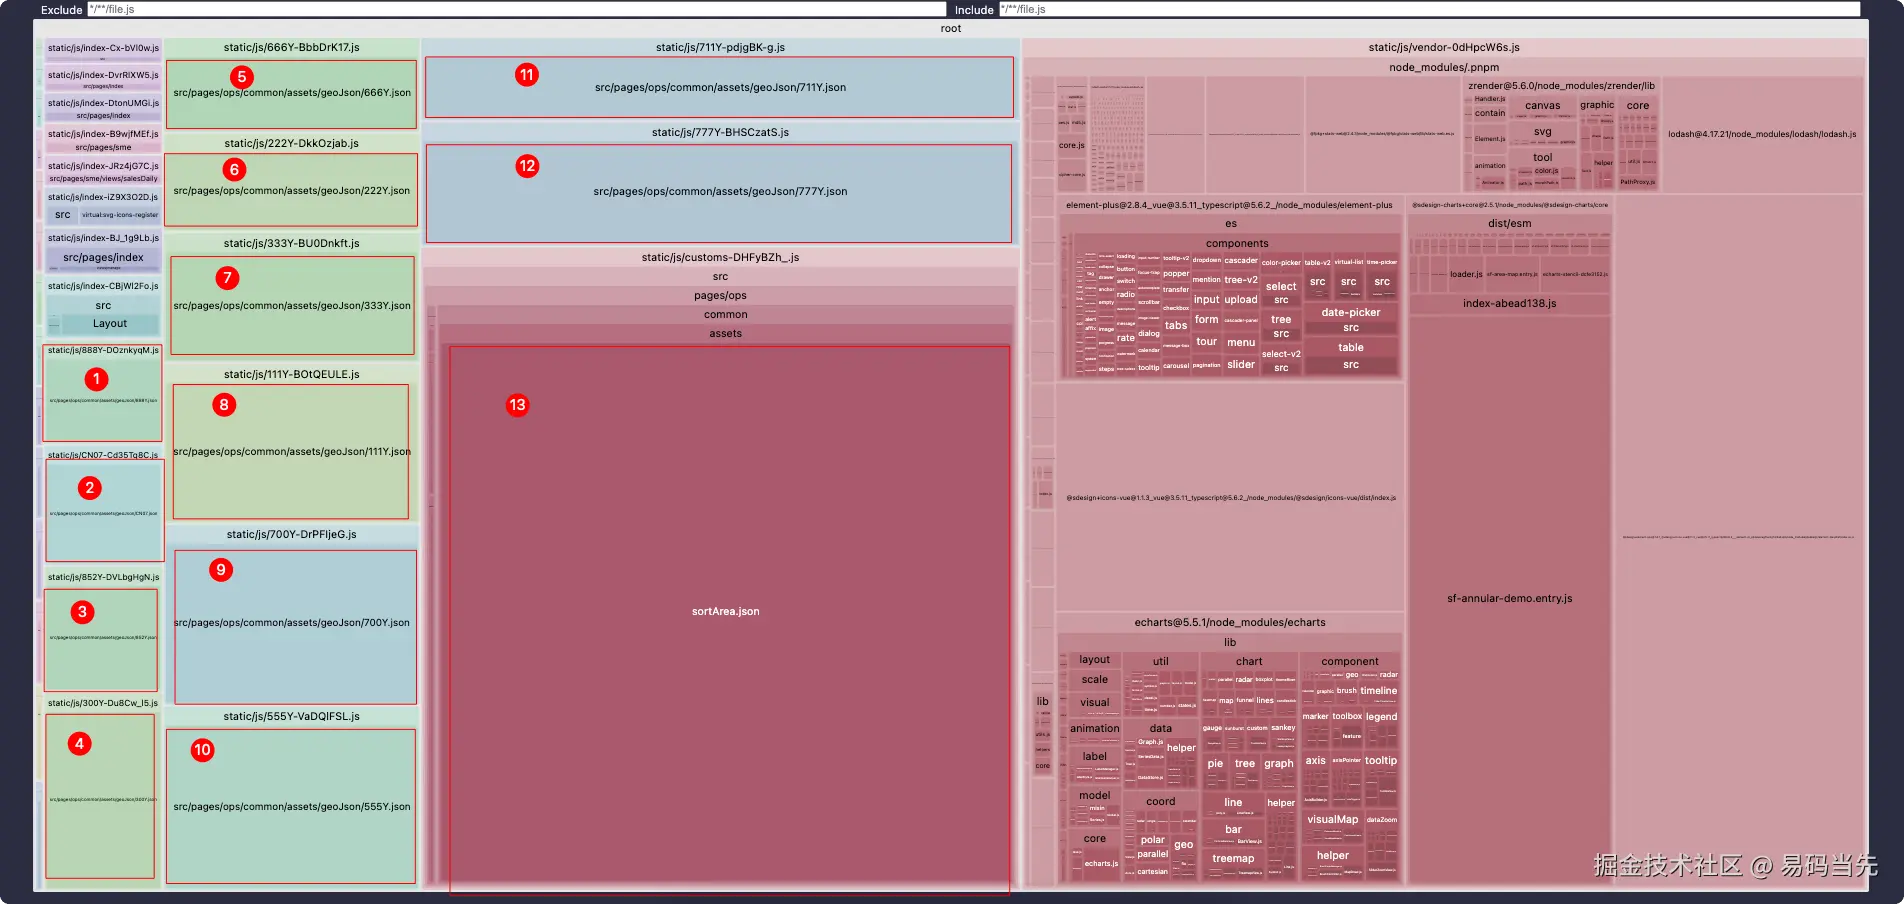Select the echarts chart folder header
Viewport: 1904px width, 904px height.
point(1249,661)
